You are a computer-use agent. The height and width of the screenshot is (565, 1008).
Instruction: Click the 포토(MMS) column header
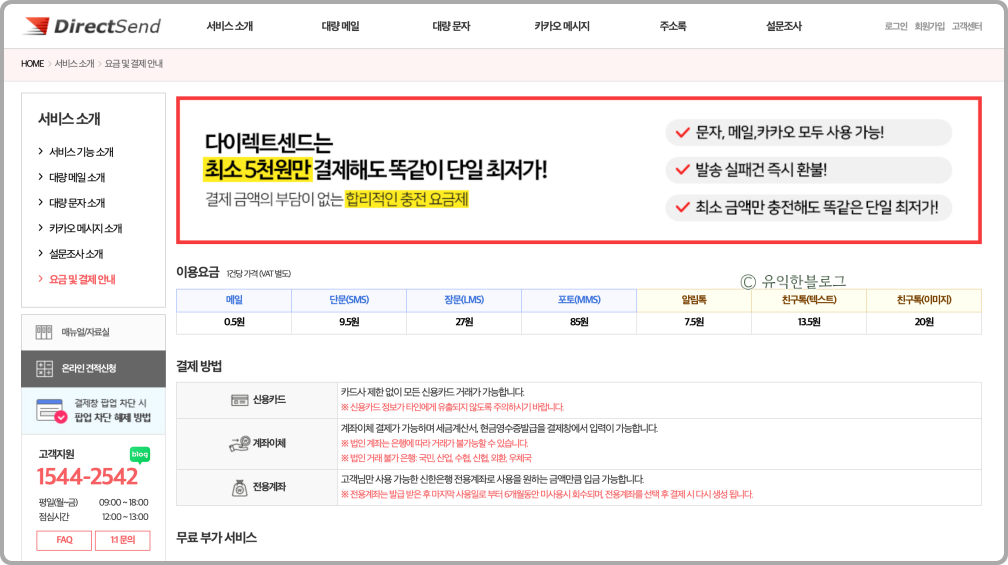579,300
